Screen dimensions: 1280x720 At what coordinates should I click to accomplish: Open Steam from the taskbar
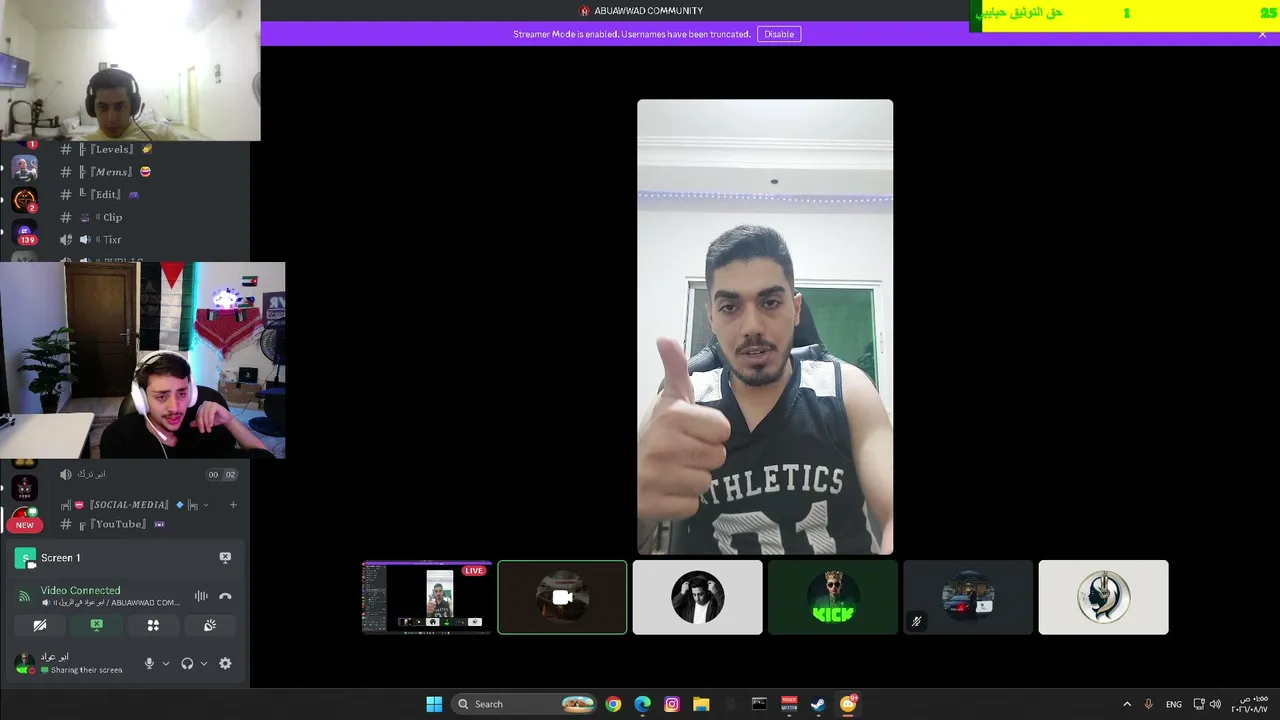[818, 704]
